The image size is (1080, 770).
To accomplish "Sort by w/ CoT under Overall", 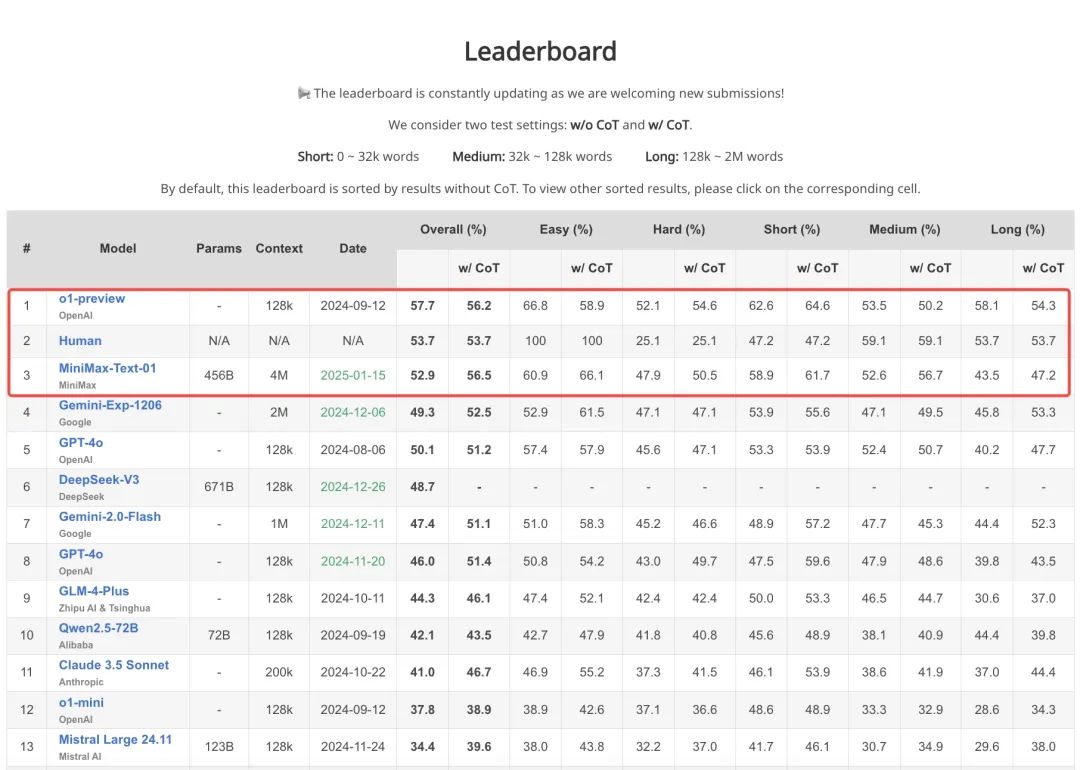I will (479, 268).
